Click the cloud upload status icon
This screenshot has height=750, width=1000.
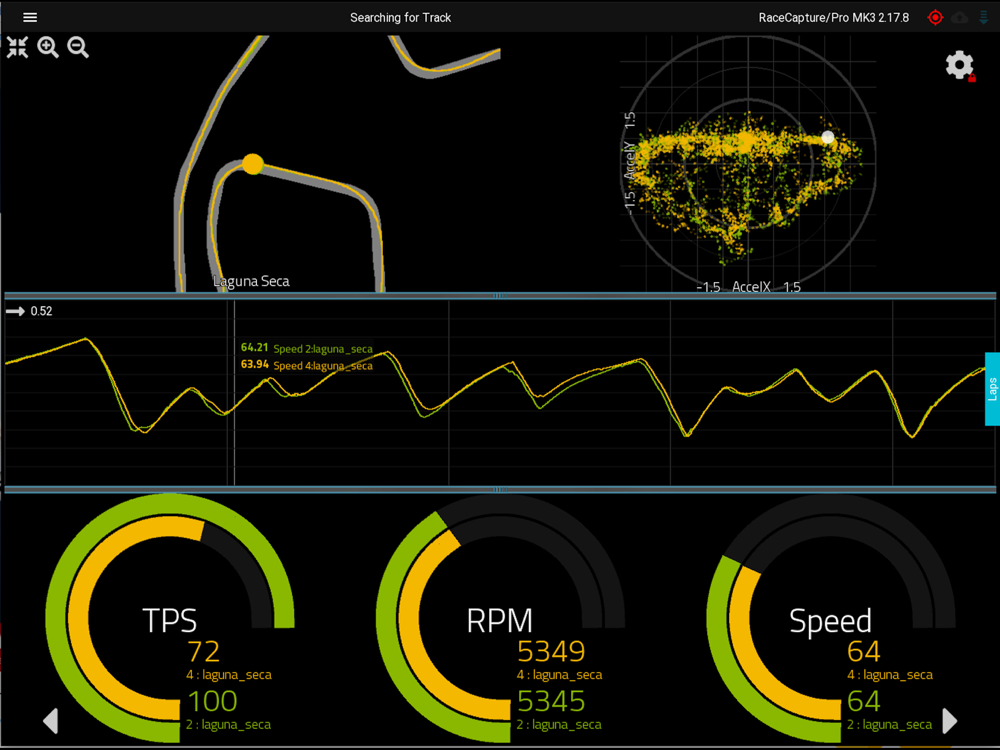pos(960,18)
